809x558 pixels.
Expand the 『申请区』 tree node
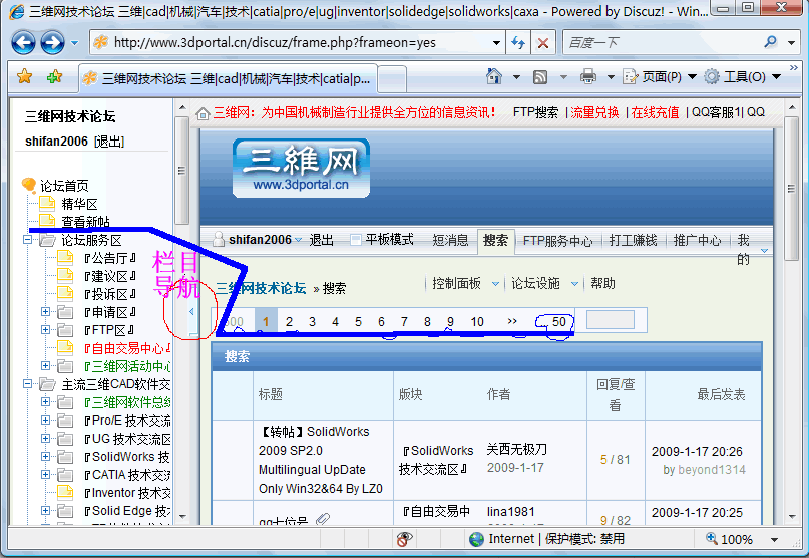[45, 311]
